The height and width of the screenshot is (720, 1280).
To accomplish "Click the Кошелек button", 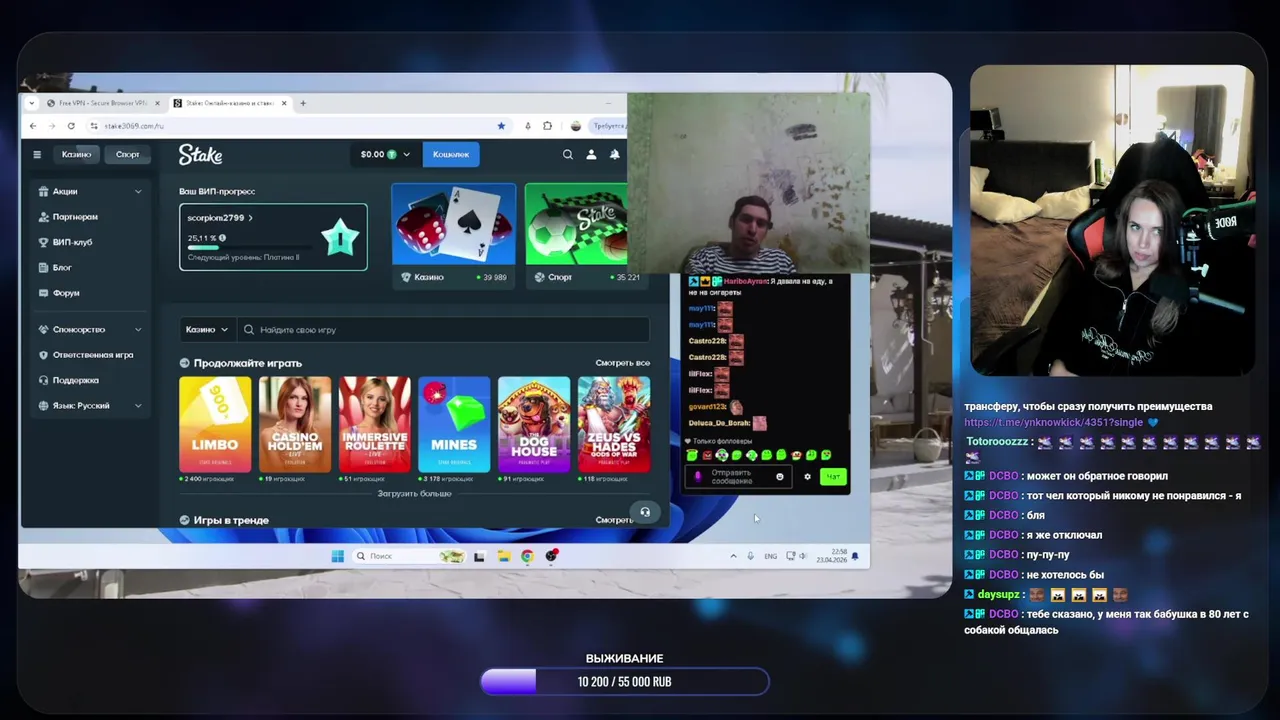I will 451,154.
